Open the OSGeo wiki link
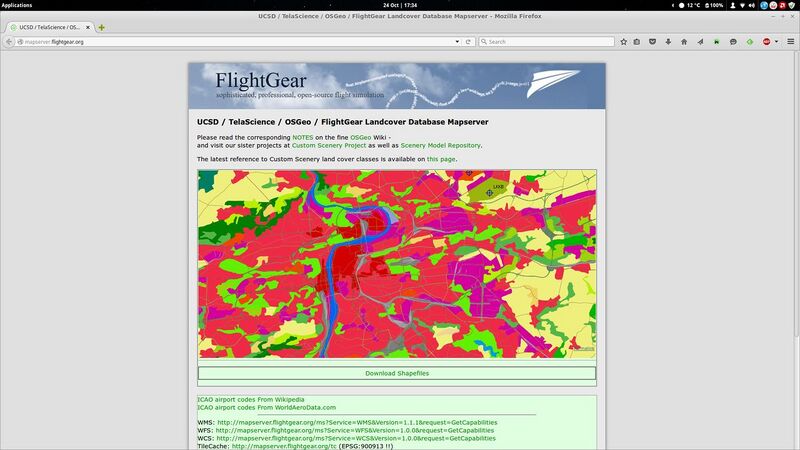This screenshot has width=800, height=450. pos(360,138)
